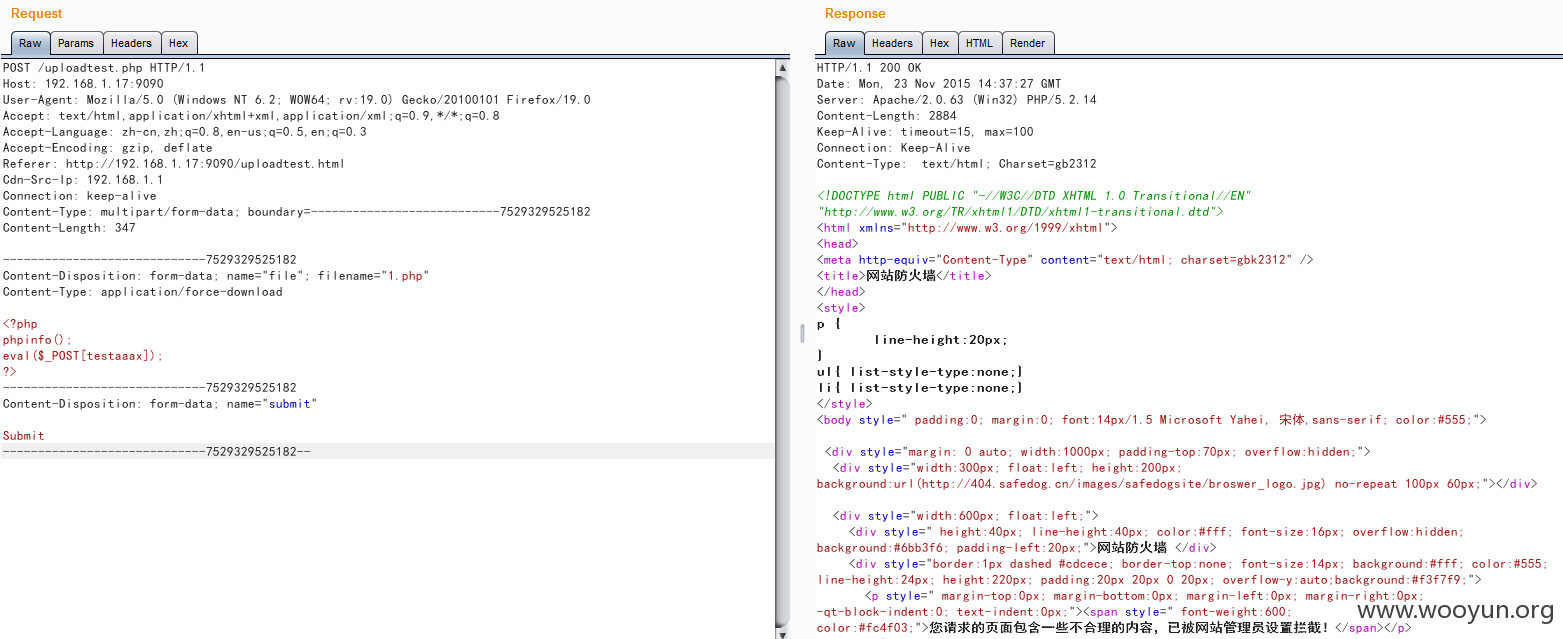The image size is (1563, 639).
Task: Click the name="submit" Content-Disposition line
Action: [159, 404]
